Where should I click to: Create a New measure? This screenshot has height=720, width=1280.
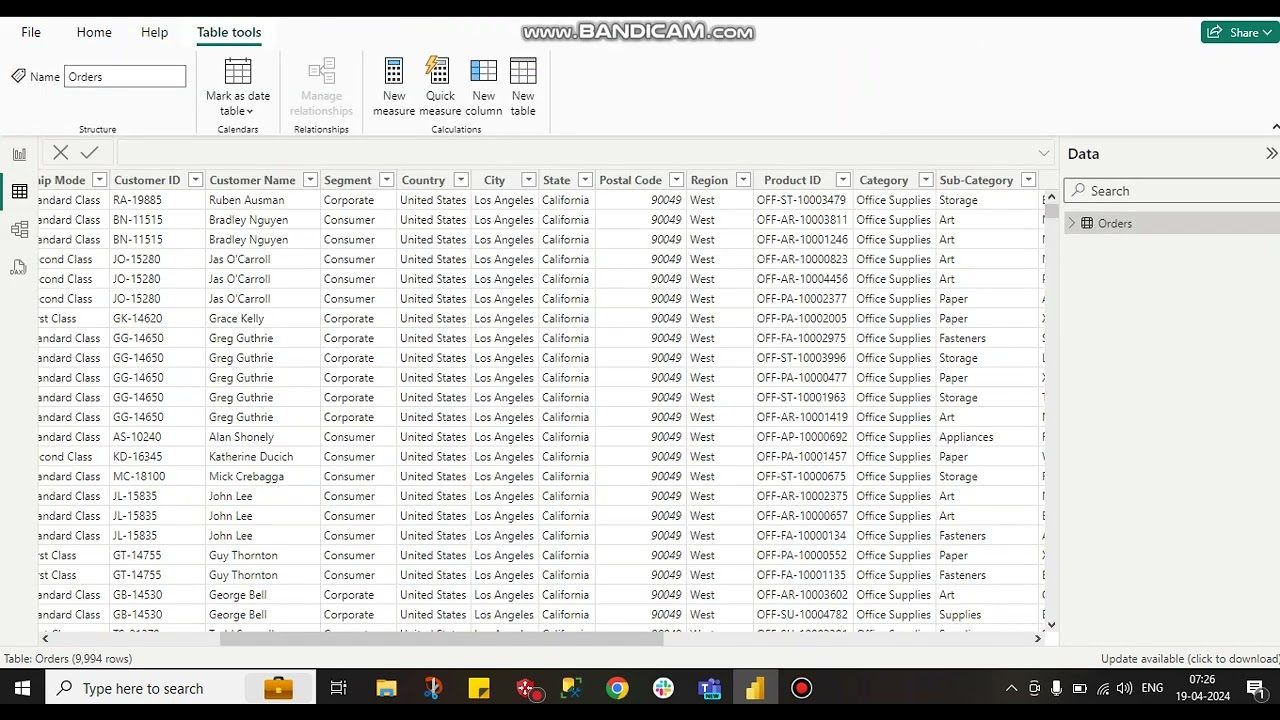pos(394,87)
